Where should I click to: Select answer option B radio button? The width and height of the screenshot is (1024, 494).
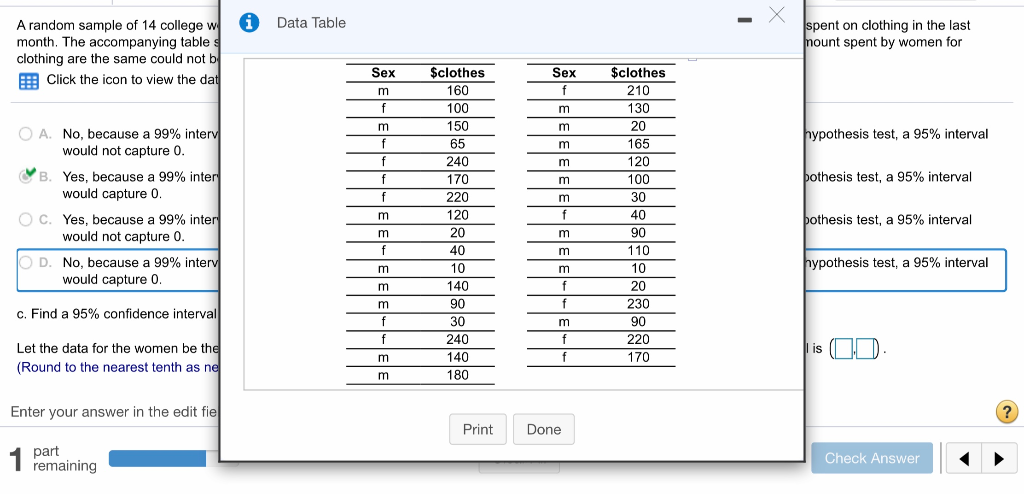tap(26, 176)
